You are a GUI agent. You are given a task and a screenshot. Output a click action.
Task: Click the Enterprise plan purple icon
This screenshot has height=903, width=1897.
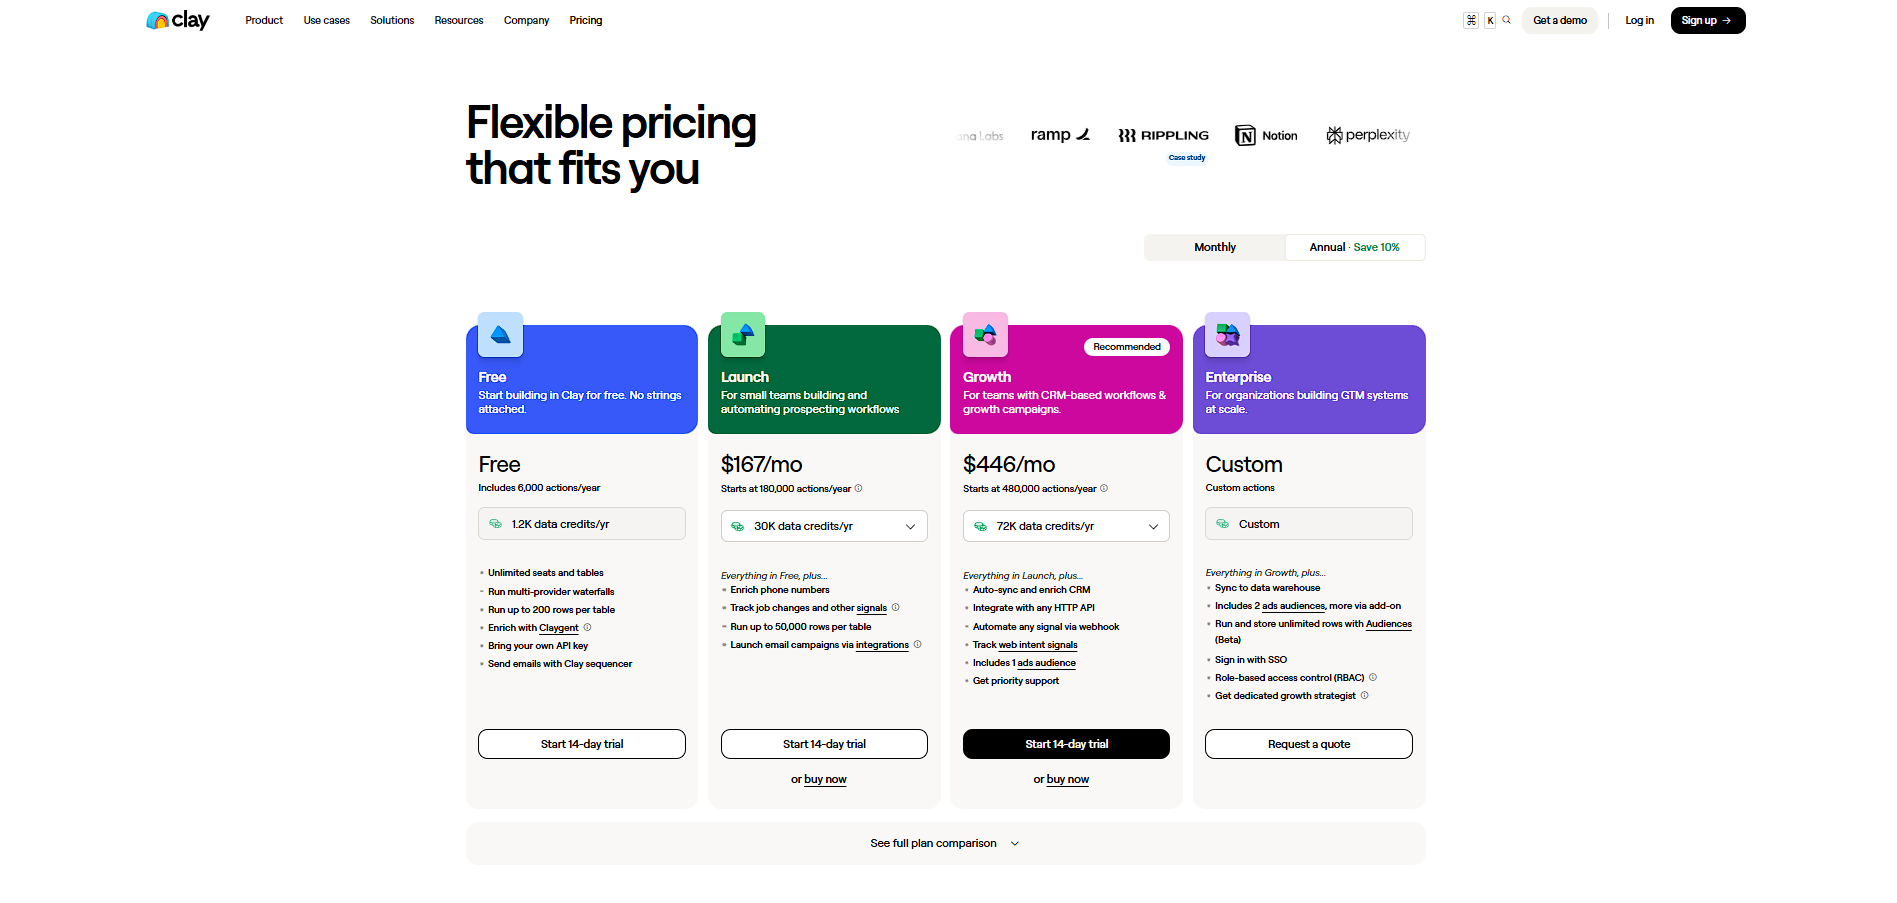point(1227,335)
